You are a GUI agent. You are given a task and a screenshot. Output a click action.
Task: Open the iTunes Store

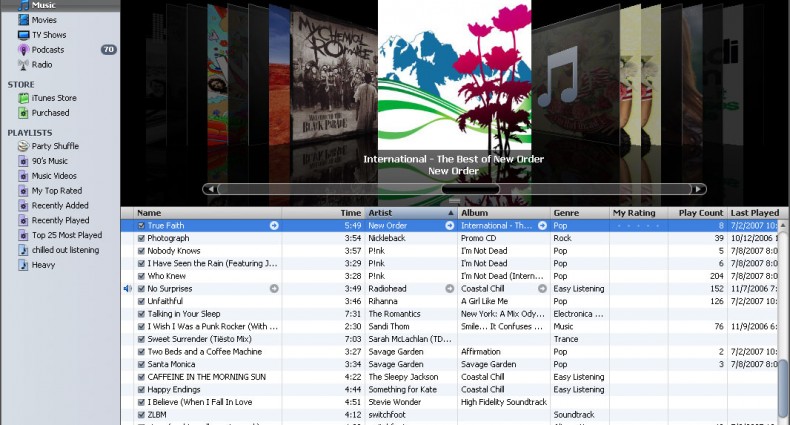pos(53,98)
